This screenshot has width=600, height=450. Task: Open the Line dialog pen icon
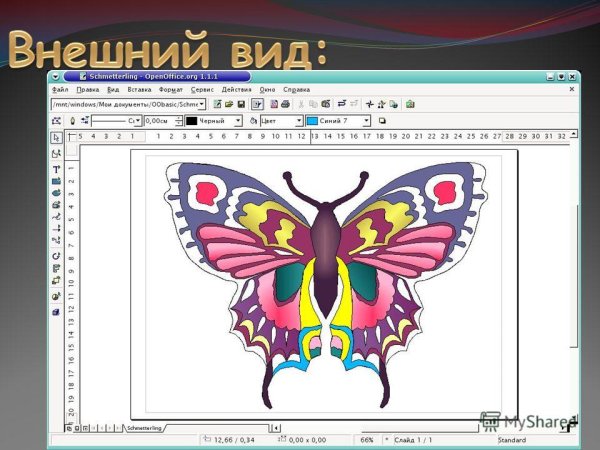tap(72, 121)
